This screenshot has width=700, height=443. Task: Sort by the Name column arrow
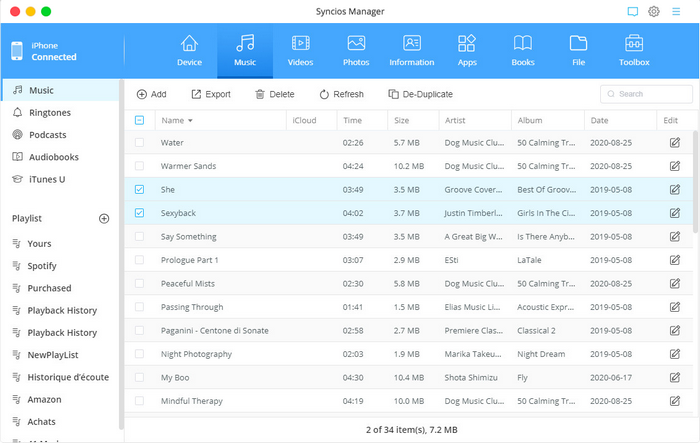190,121
